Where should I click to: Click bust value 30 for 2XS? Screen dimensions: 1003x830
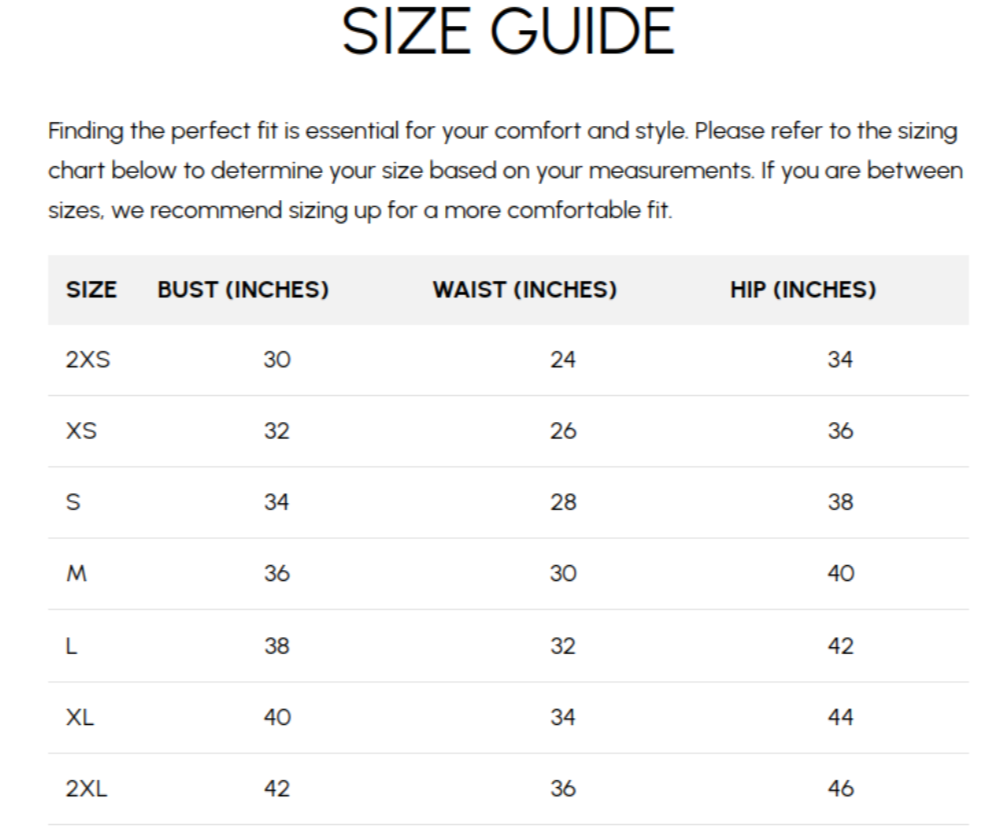pos(277,359)
